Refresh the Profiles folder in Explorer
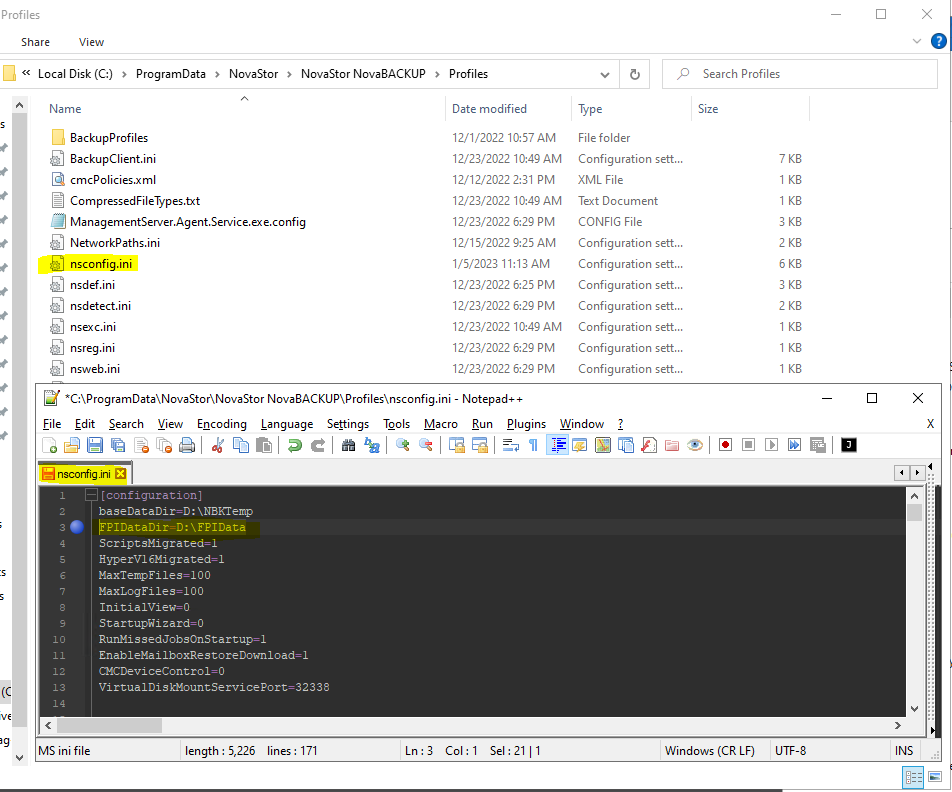Screen dimensions: 952x792 click(x=634, y=74)
